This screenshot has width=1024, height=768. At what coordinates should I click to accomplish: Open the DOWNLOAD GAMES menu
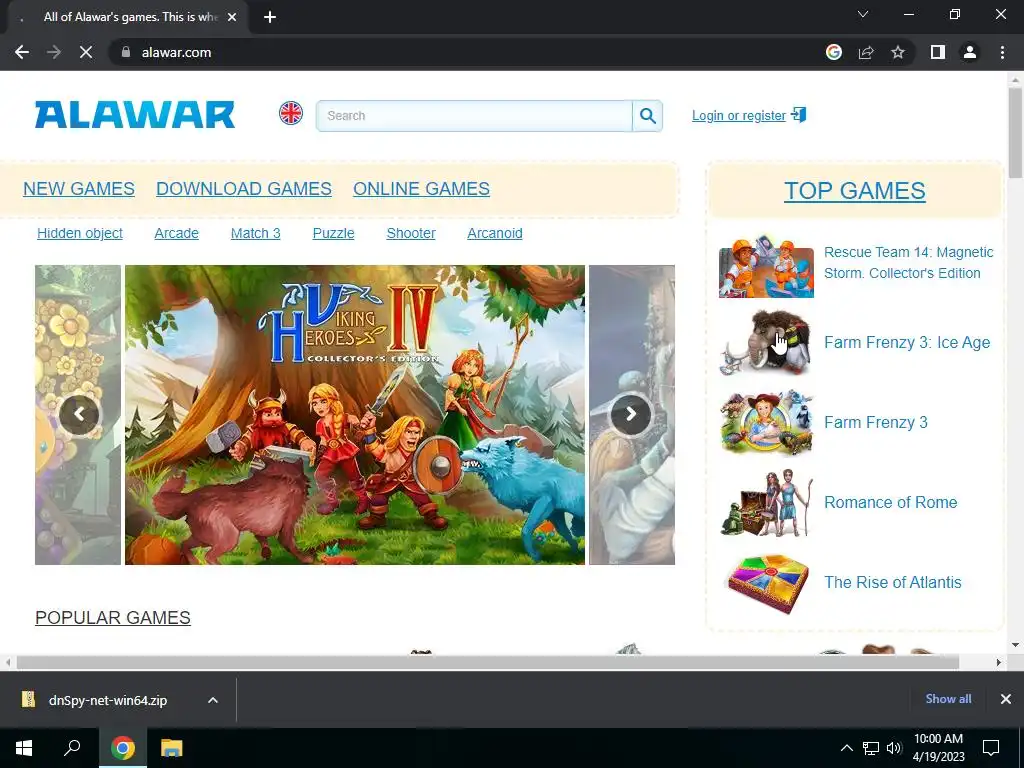click(x=244, y=189)
